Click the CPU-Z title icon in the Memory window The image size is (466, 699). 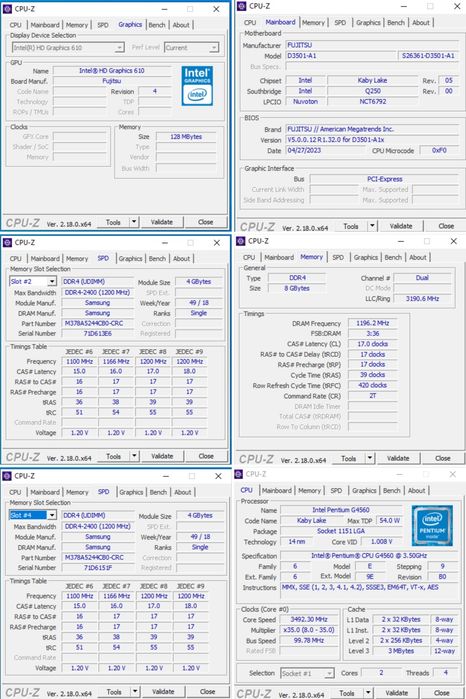point(241,241)
